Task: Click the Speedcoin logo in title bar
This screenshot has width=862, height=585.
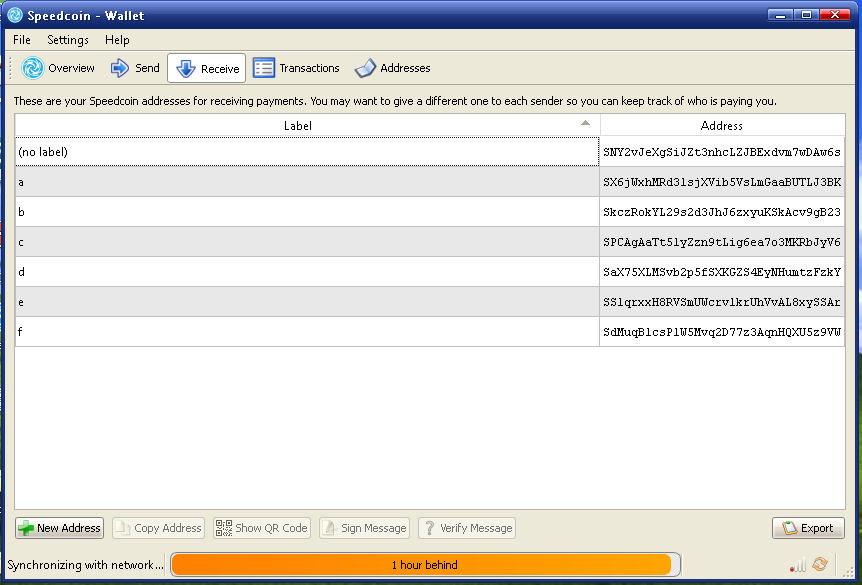Action: tap(15, 15)
